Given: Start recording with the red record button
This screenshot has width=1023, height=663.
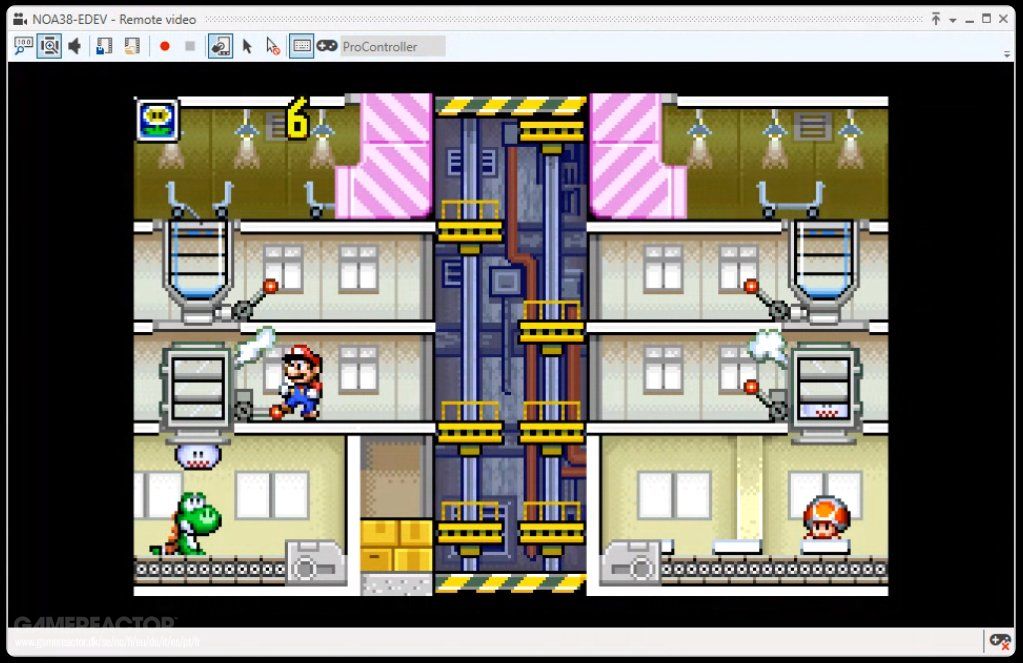Looking at the screenshot, I should point(165,45).
